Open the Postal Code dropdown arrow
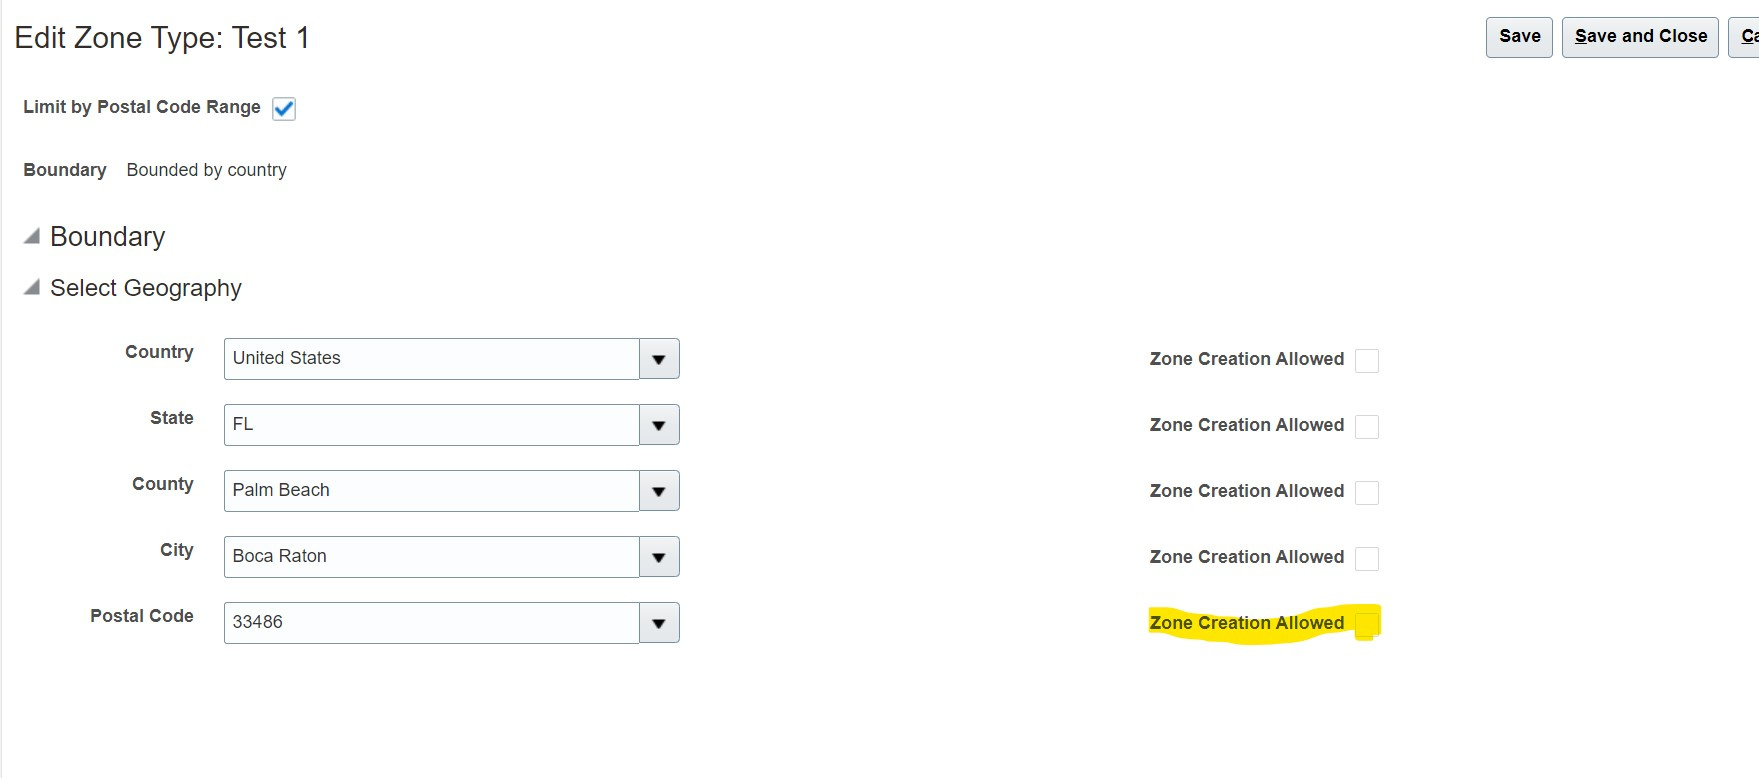Viewport: 1759px width, 778px height. [659, 622]
